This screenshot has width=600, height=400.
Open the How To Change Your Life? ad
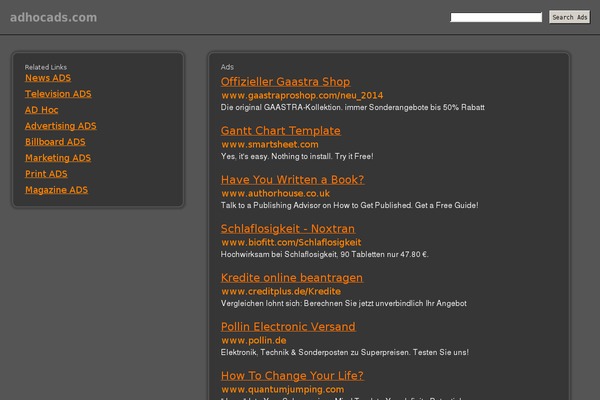click(292, 376)
